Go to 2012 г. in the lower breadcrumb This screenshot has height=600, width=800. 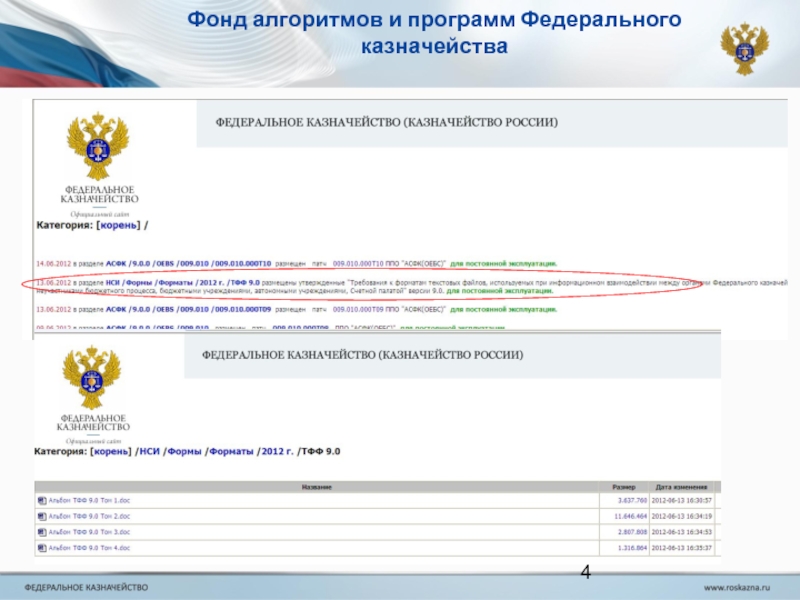pos(278,452)
